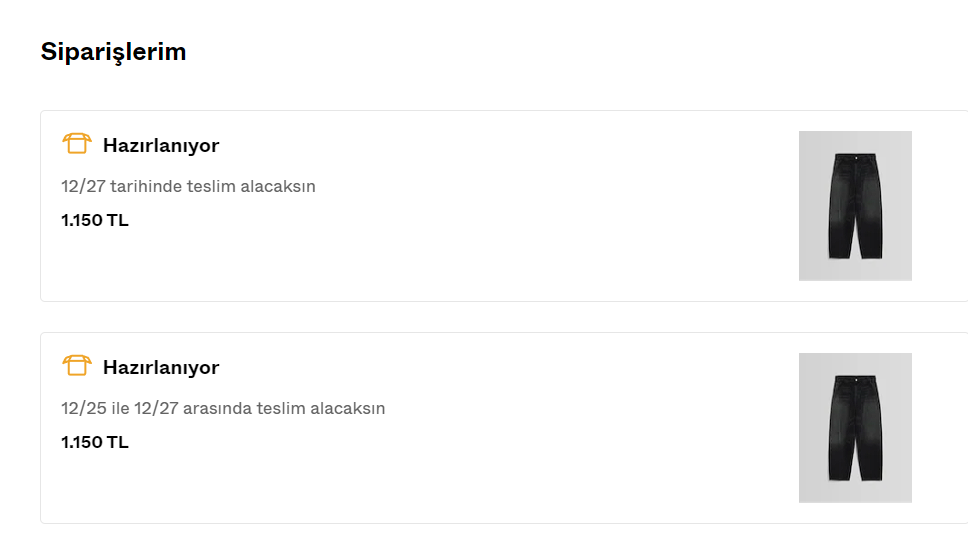Viewport: 968px width, 554px height.
Task: Open the black jeans thumbnail in the top order
Action: (x=855, y=206)
